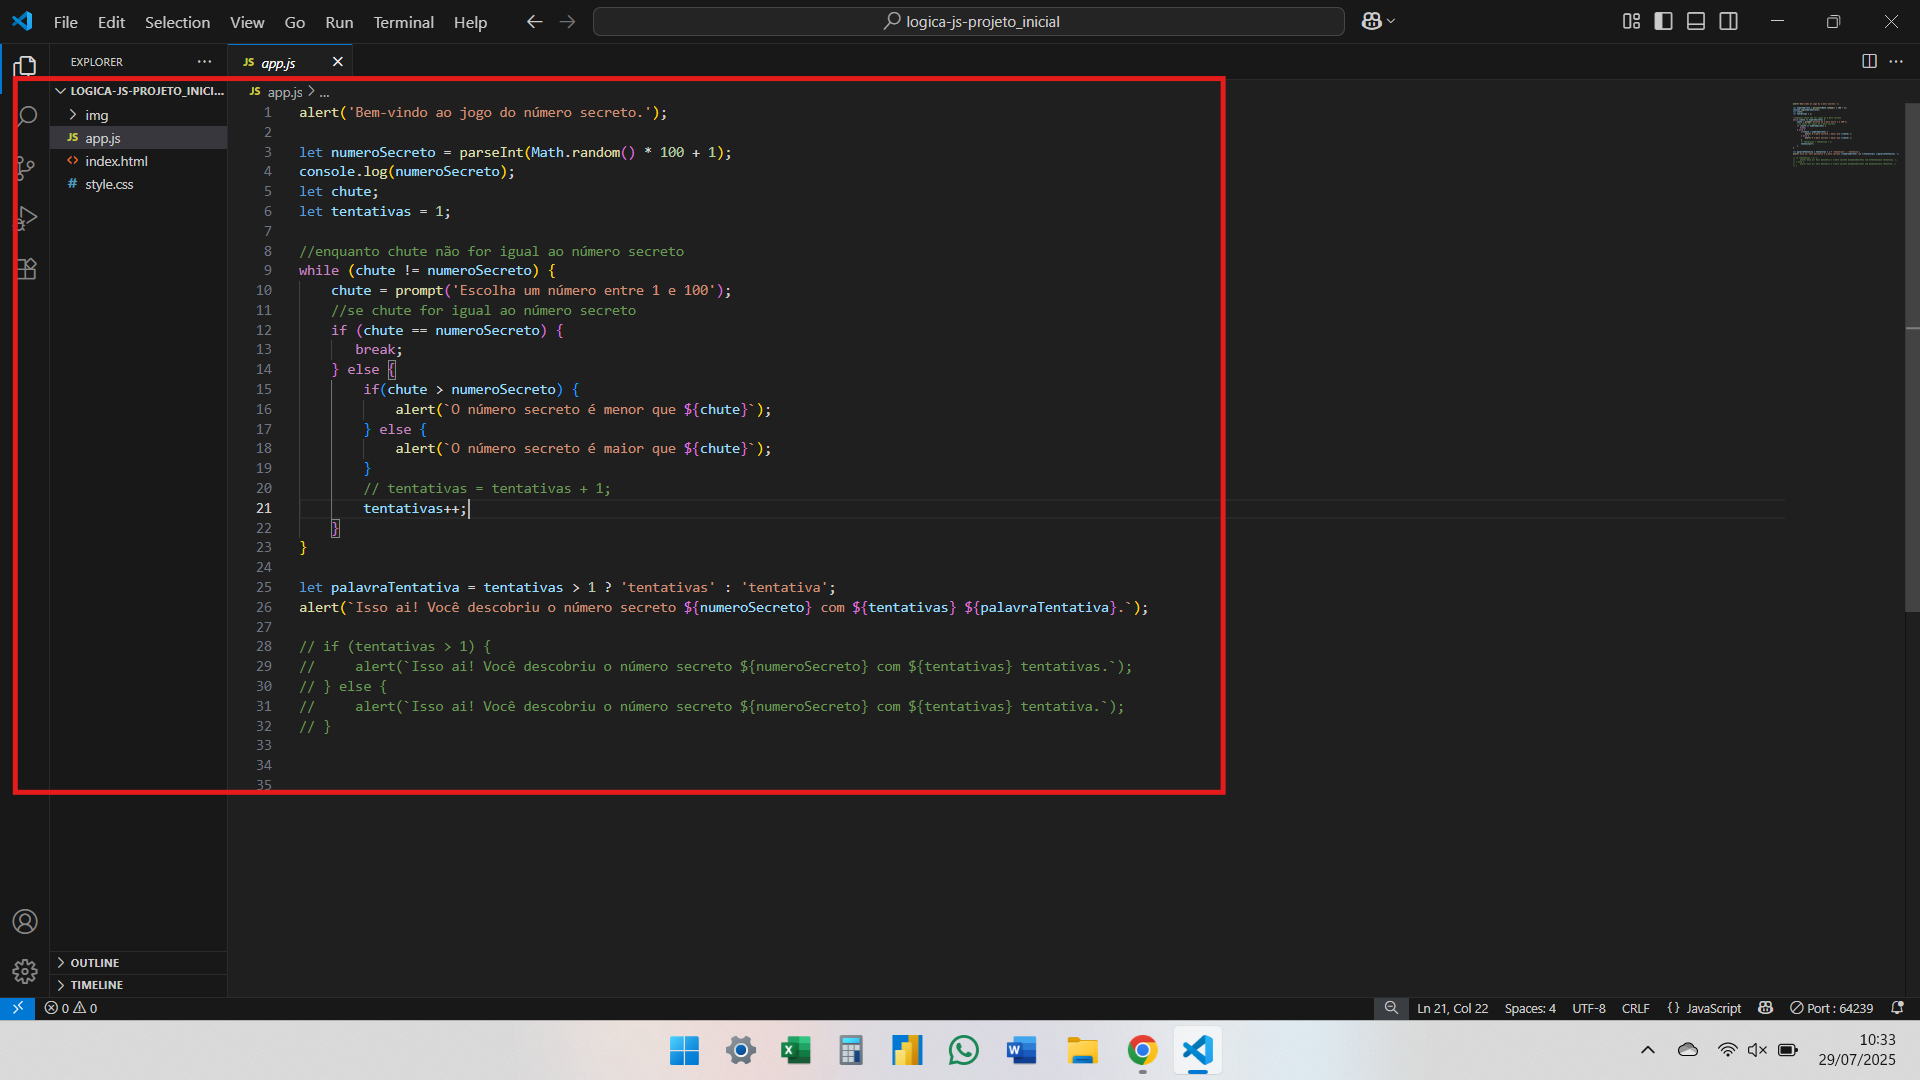Expand the img folder
The height and width of the screenshot is (1080, 1920).
[139, 115]
